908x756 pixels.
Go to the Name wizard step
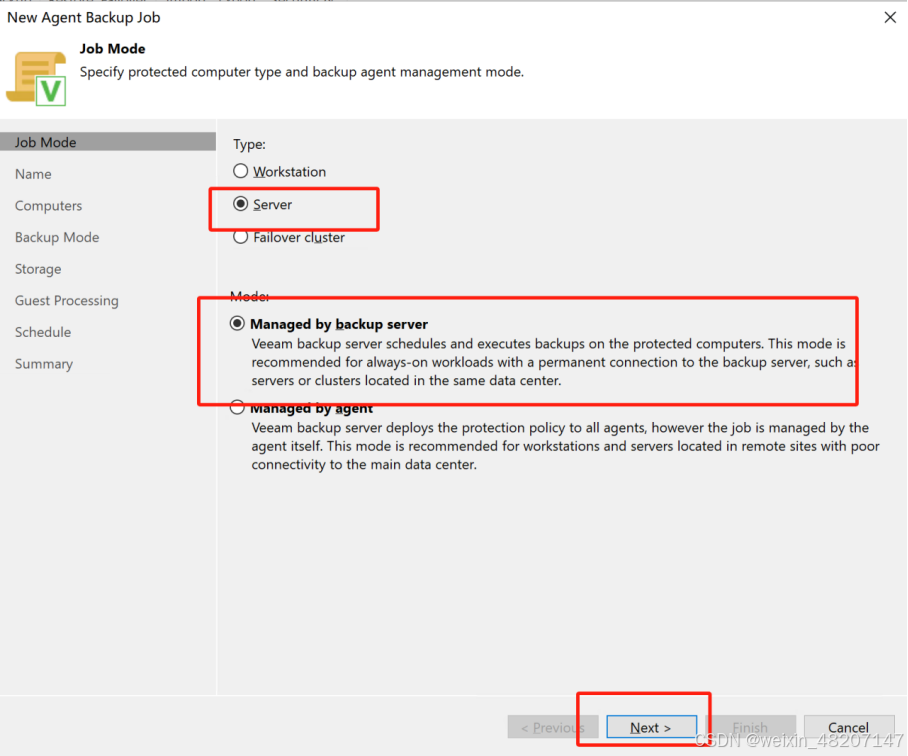tap(33, 174)
